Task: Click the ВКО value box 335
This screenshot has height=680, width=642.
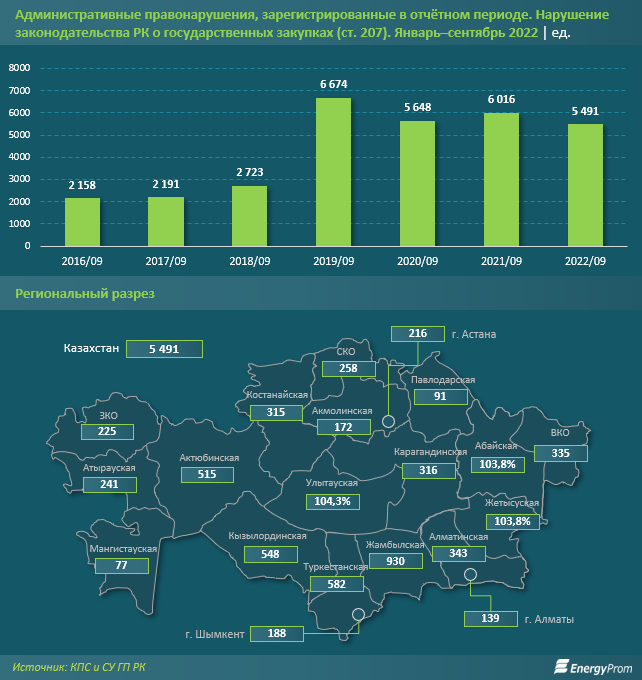Action: pyautogui.click(x=560, y=454)
